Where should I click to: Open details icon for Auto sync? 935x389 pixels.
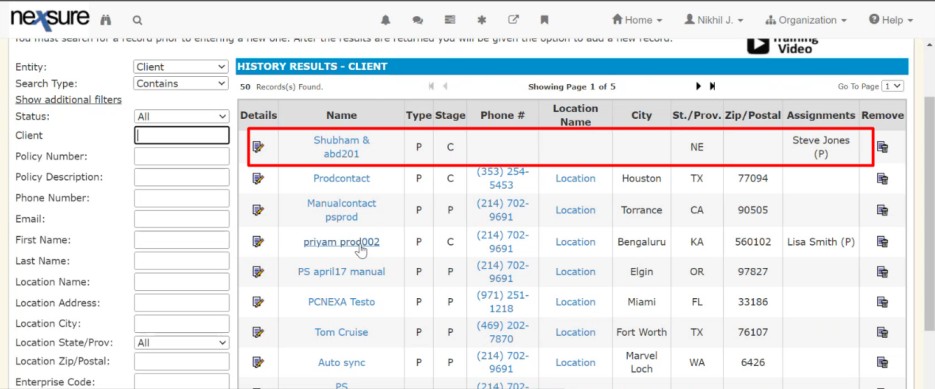click(x=258, y=362)
